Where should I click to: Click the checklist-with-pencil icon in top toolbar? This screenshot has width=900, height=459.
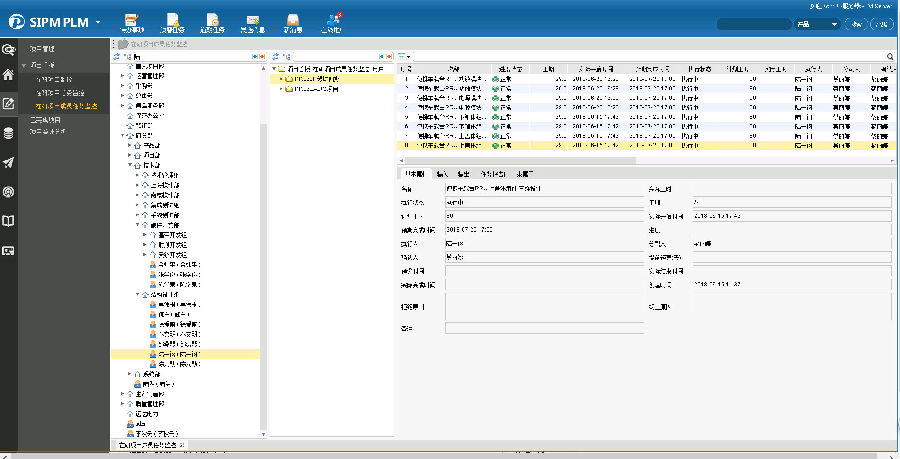(132, 19)
